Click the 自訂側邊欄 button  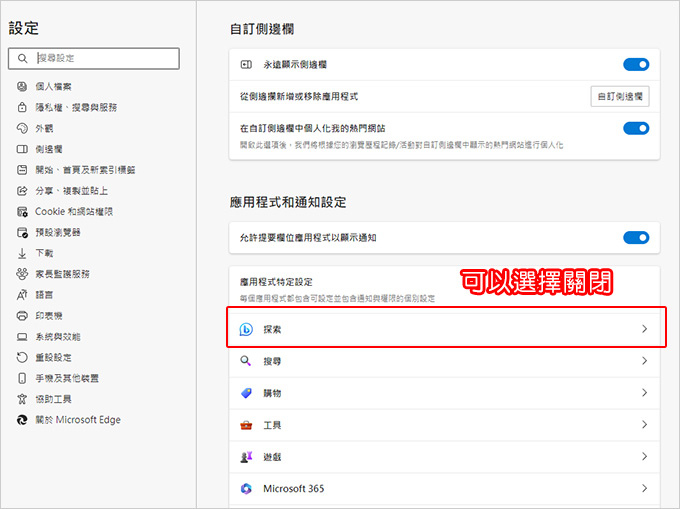[x=620, y=96]
